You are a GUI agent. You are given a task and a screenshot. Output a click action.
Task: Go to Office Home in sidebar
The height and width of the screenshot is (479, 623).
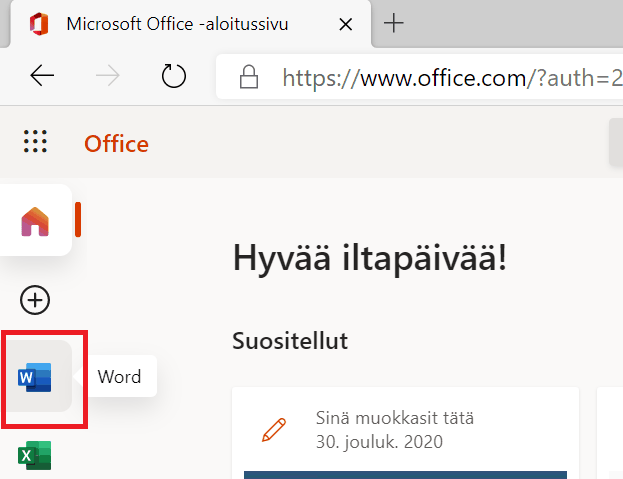(35, 222)
